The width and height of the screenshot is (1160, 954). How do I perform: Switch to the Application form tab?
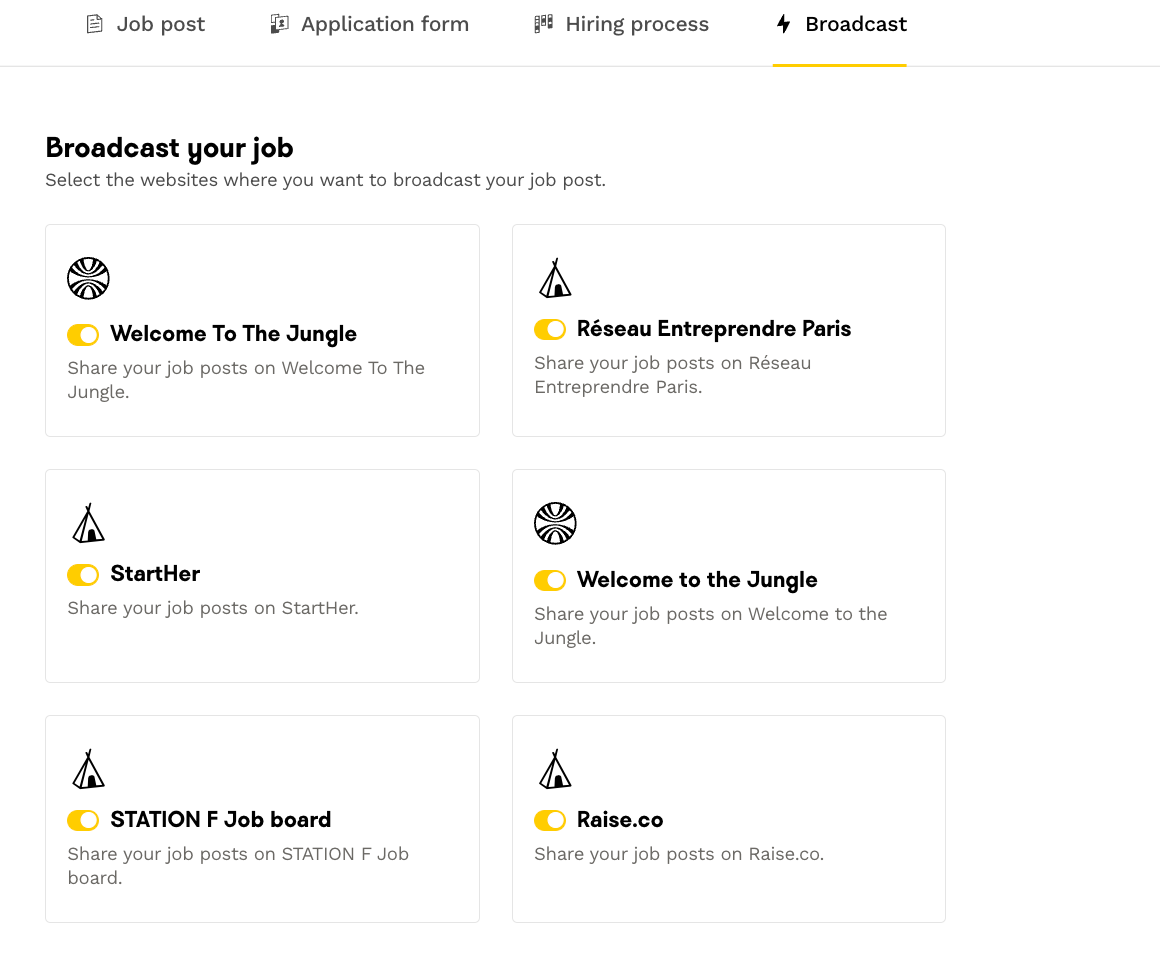pos(384,24)
